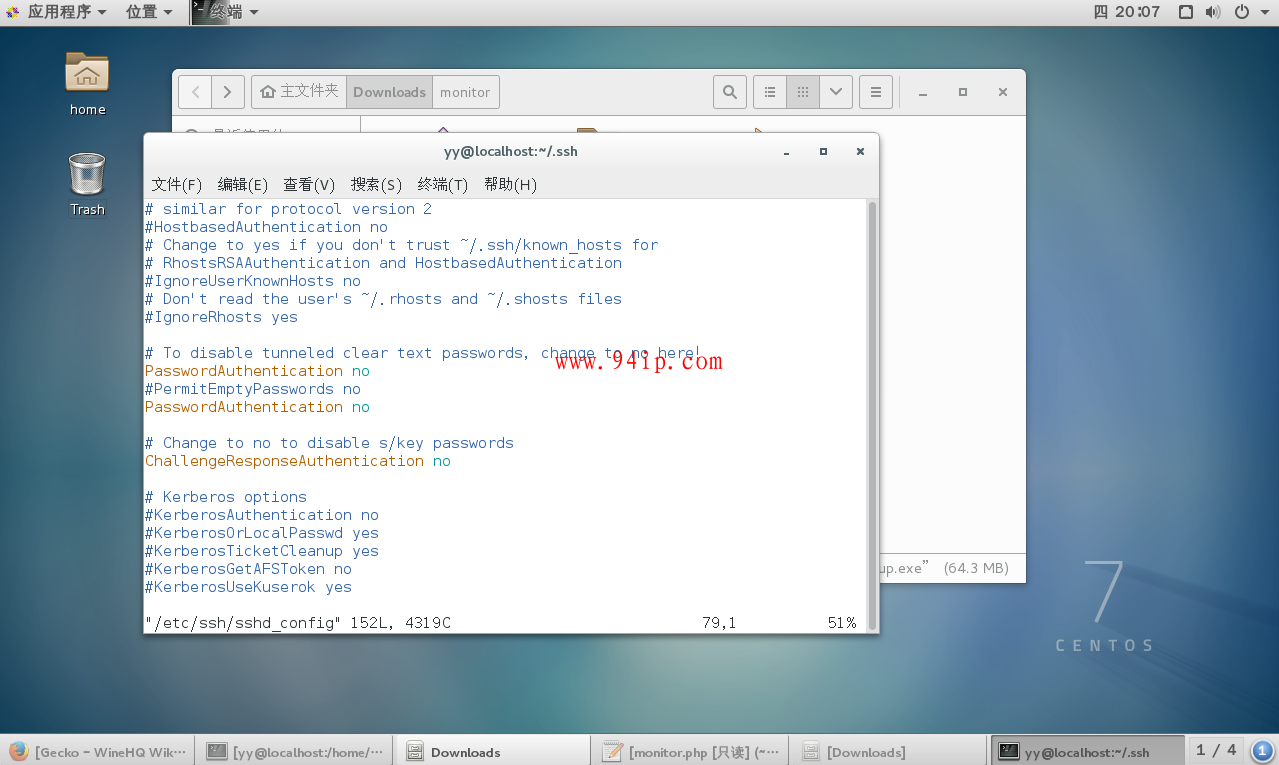The height and width of the screenshot is (765, 1279).
Task: Open volume icon in top panel
Action: tap(1213, 12)
